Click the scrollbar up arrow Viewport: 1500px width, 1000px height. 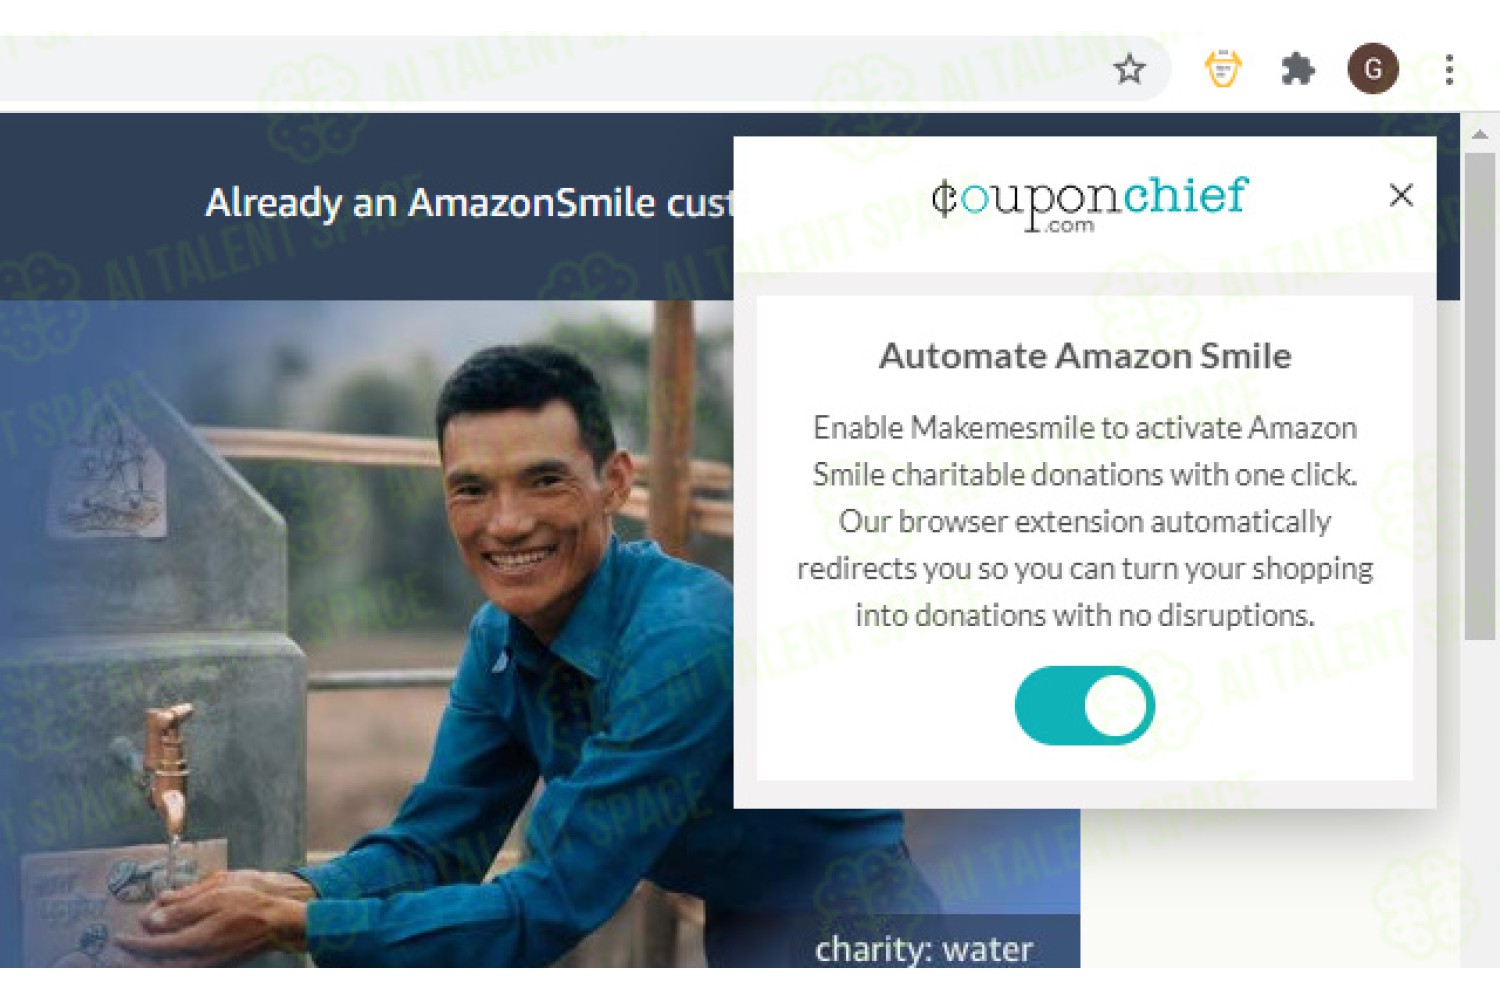[1480, 134]
